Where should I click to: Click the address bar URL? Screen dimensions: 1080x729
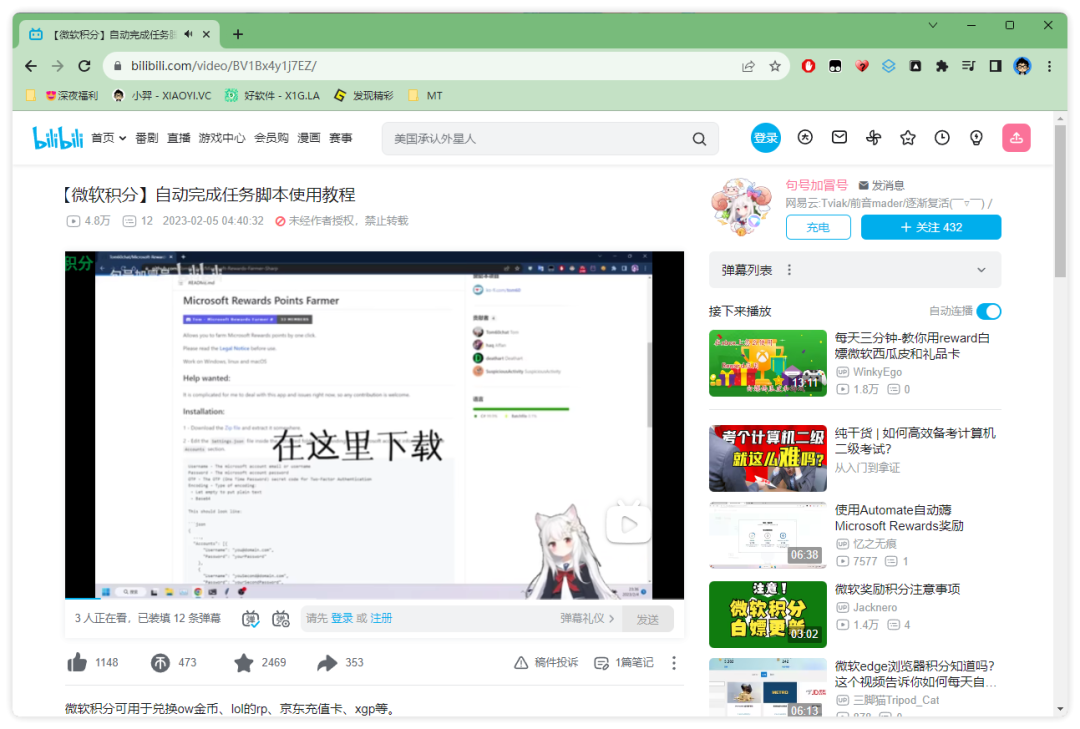tap(224, 66)
